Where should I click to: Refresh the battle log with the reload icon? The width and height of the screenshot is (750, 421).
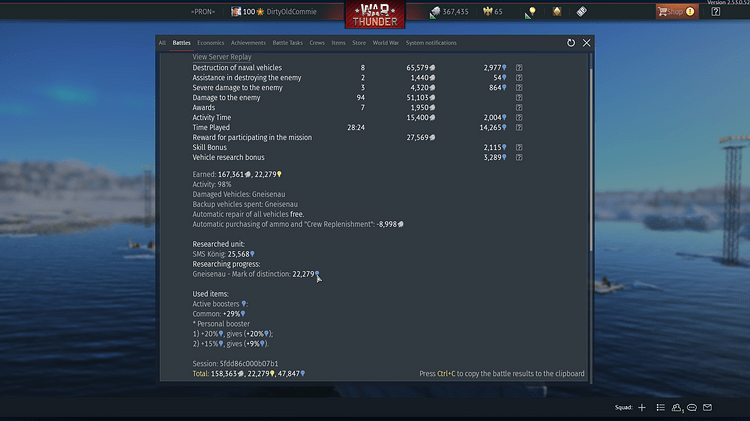click(x=571, y=43)
